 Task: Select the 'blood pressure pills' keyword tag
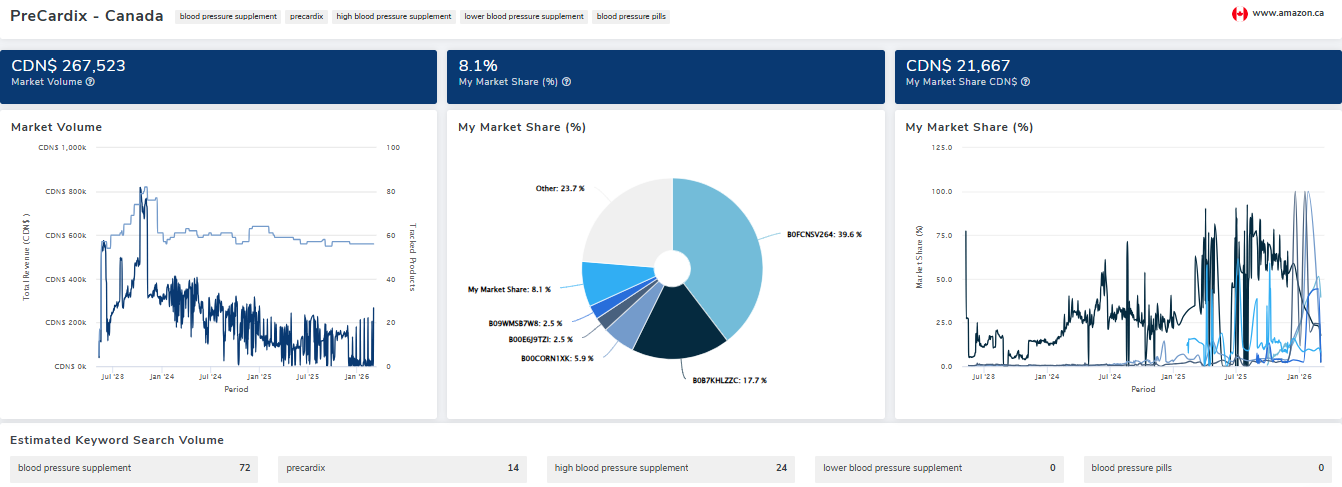tap(631, 17)
